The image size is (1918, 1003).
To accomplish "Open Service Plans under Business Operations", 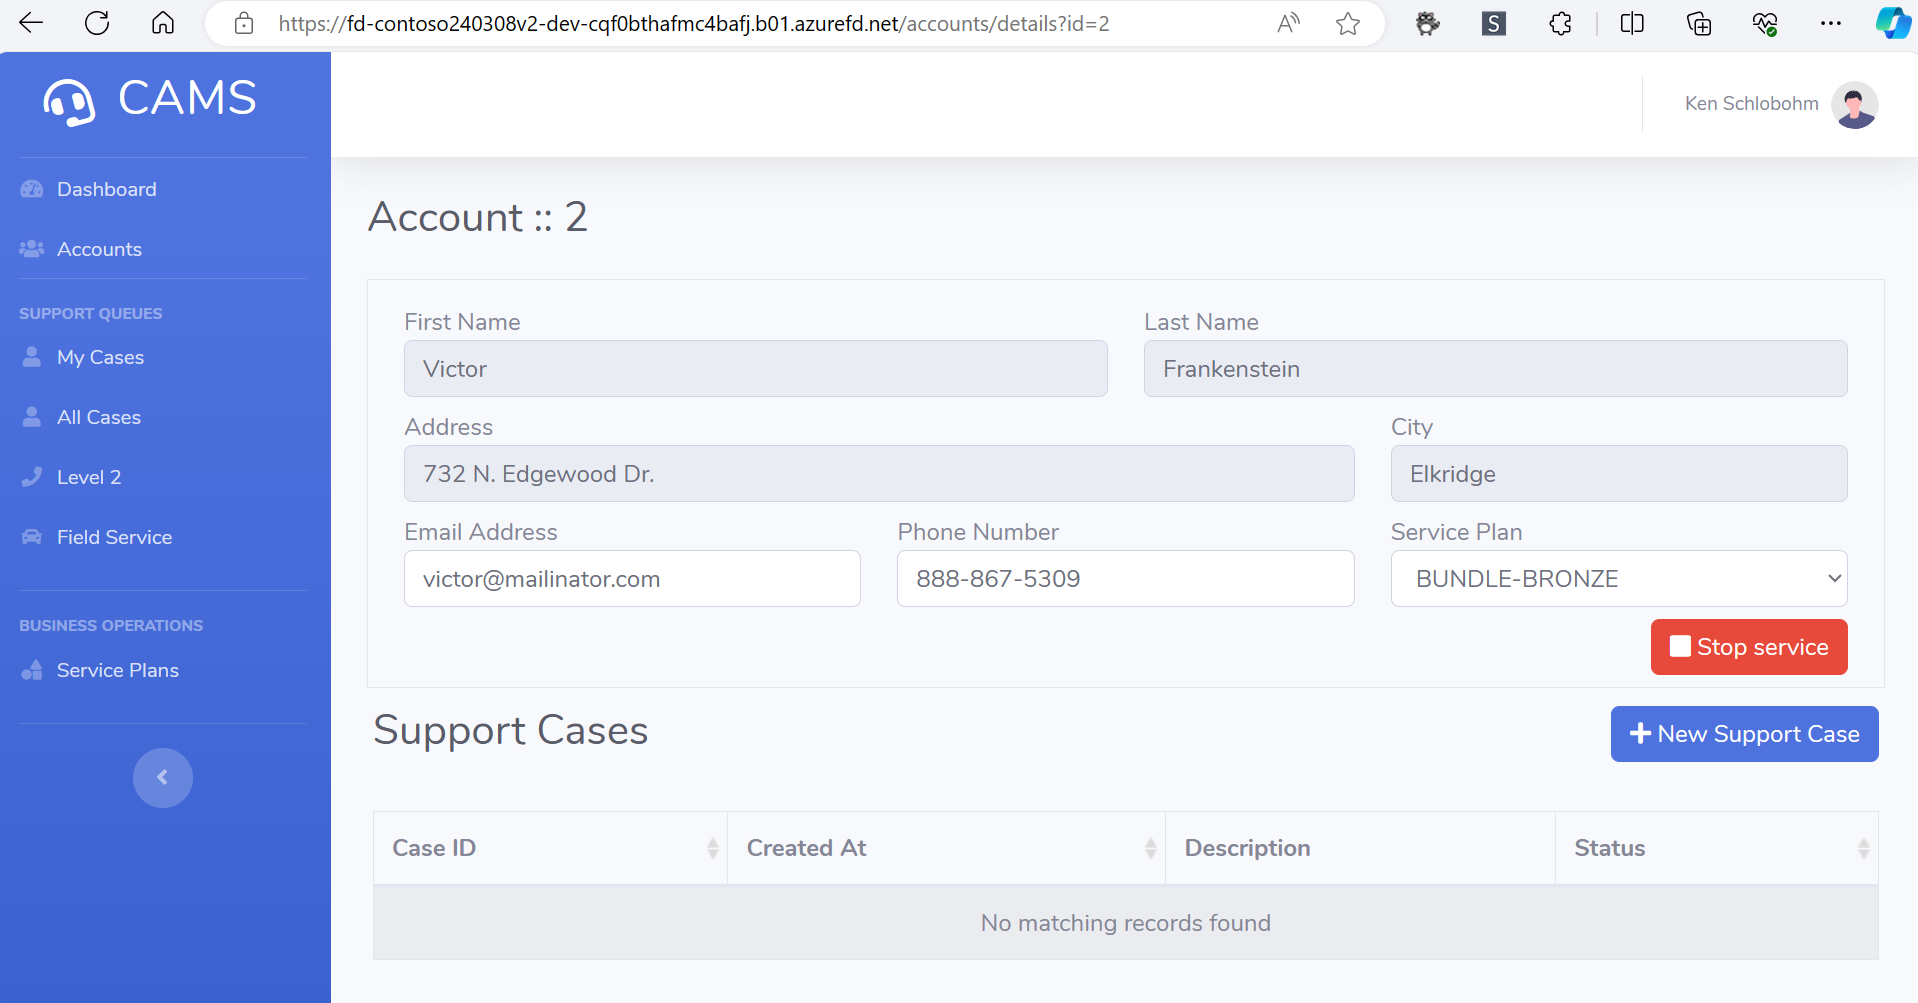I will coord(117,670).
